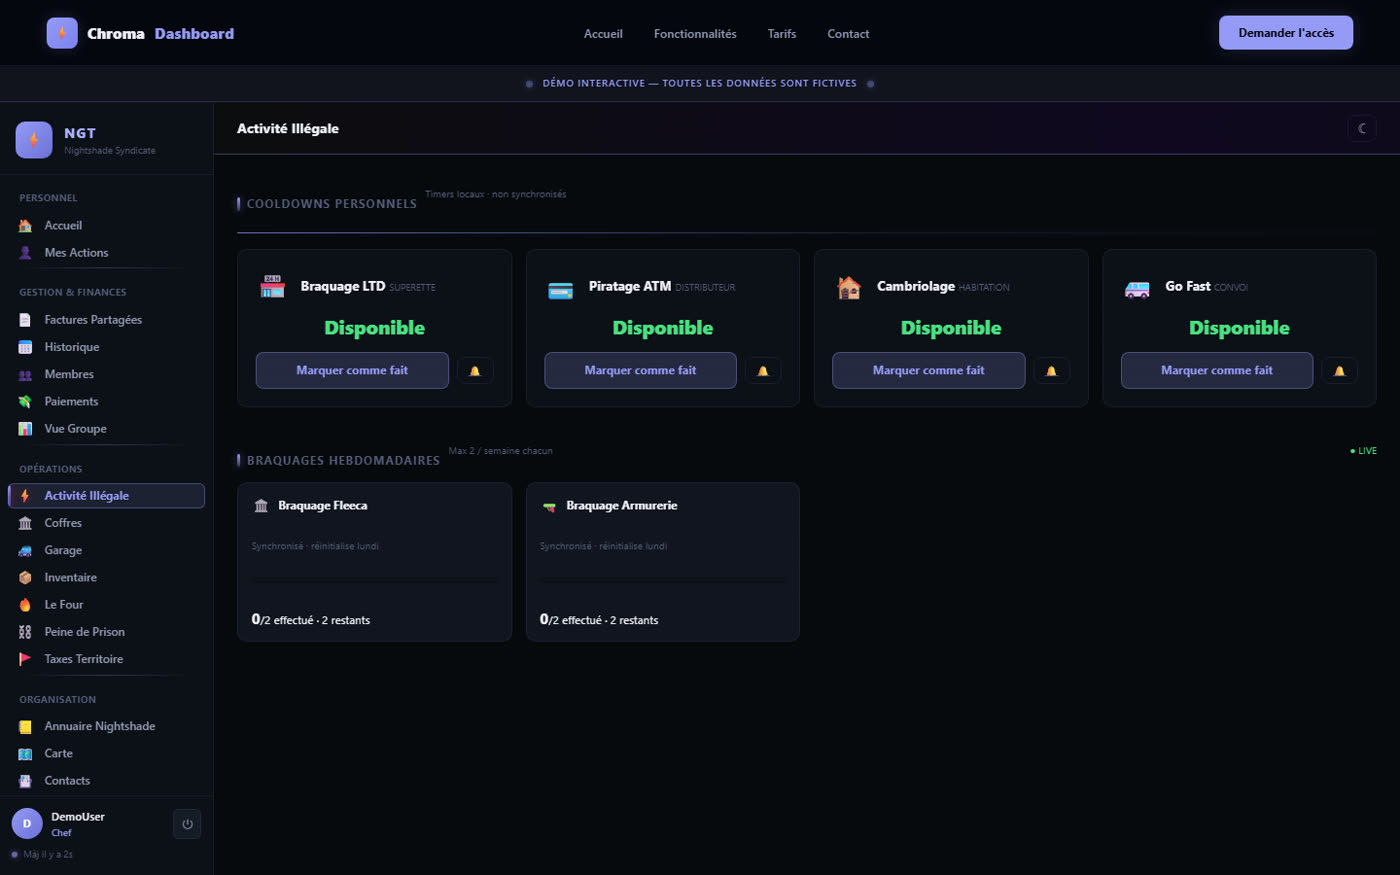Click the Piratage ATM card icon
This screenshot has width=1400, height=875.
(x=560, y=290)
